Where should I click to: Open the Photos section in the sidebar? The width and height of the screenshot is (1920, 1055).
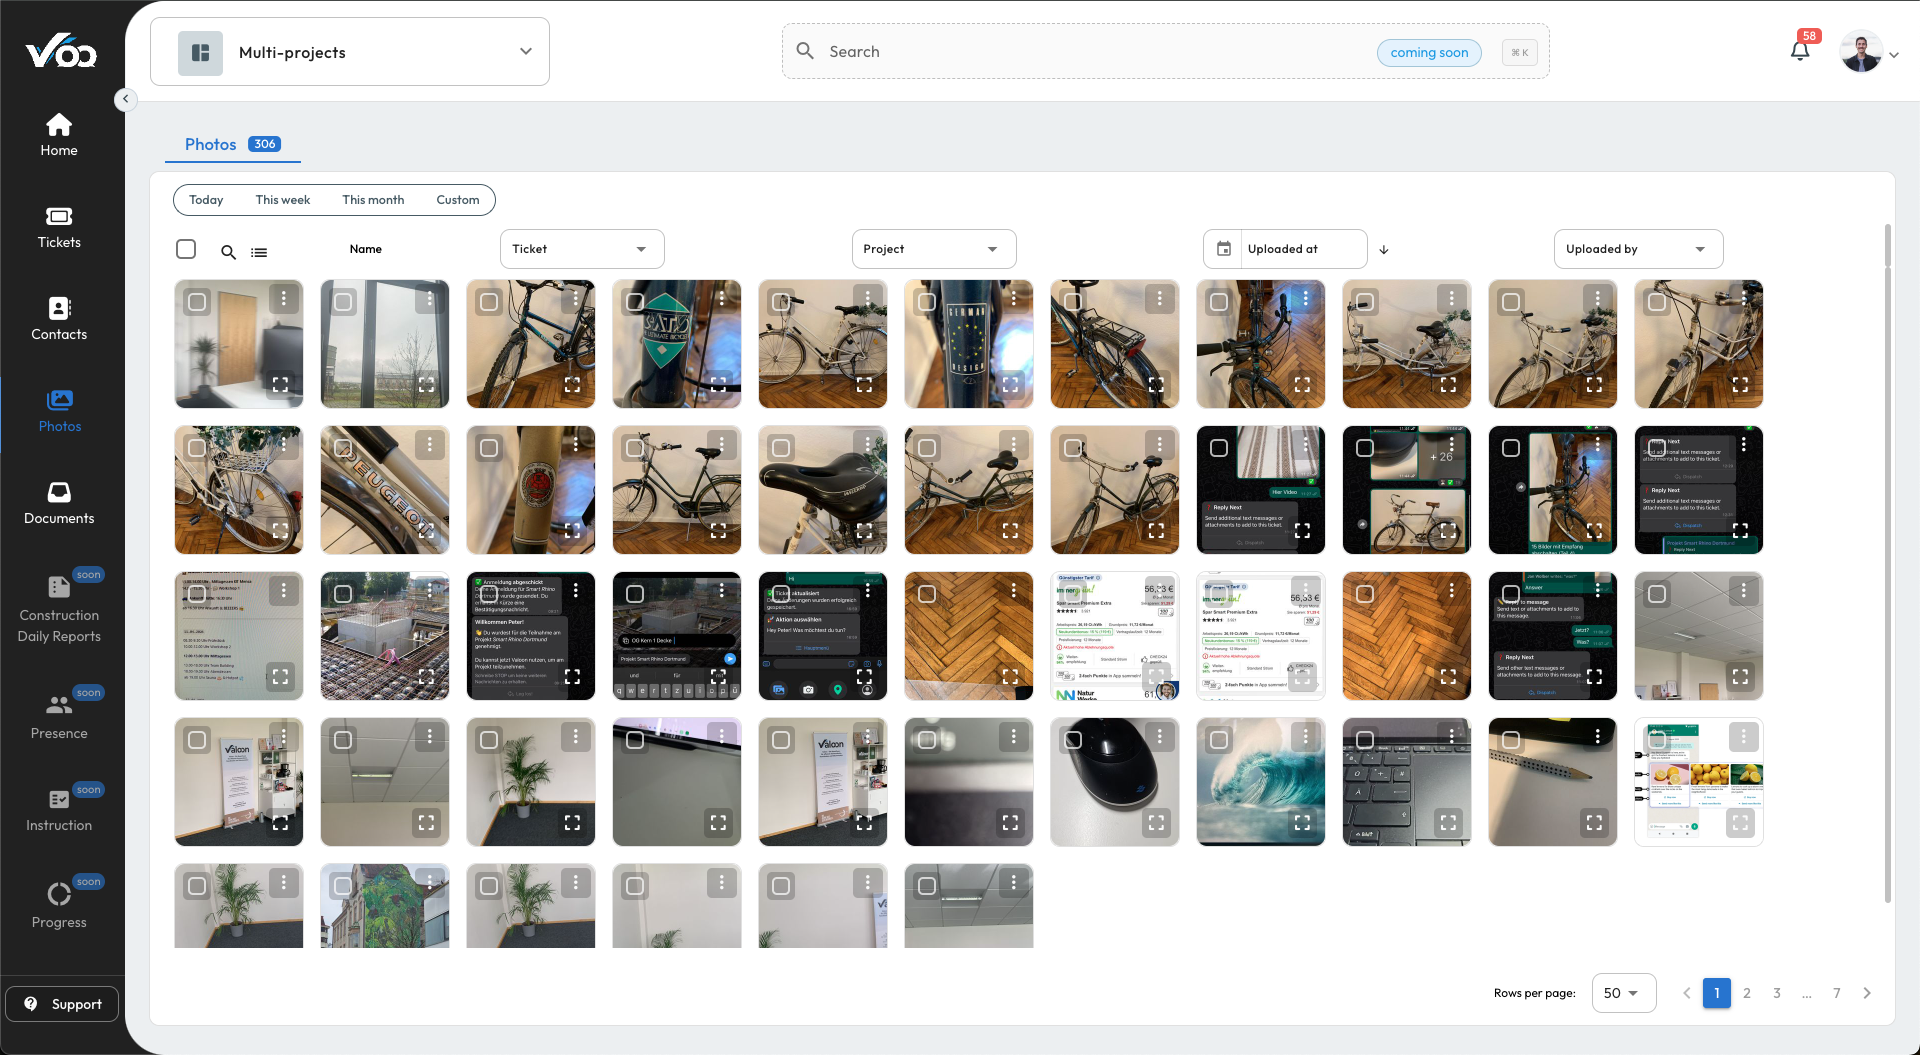(x=59, y=410)
